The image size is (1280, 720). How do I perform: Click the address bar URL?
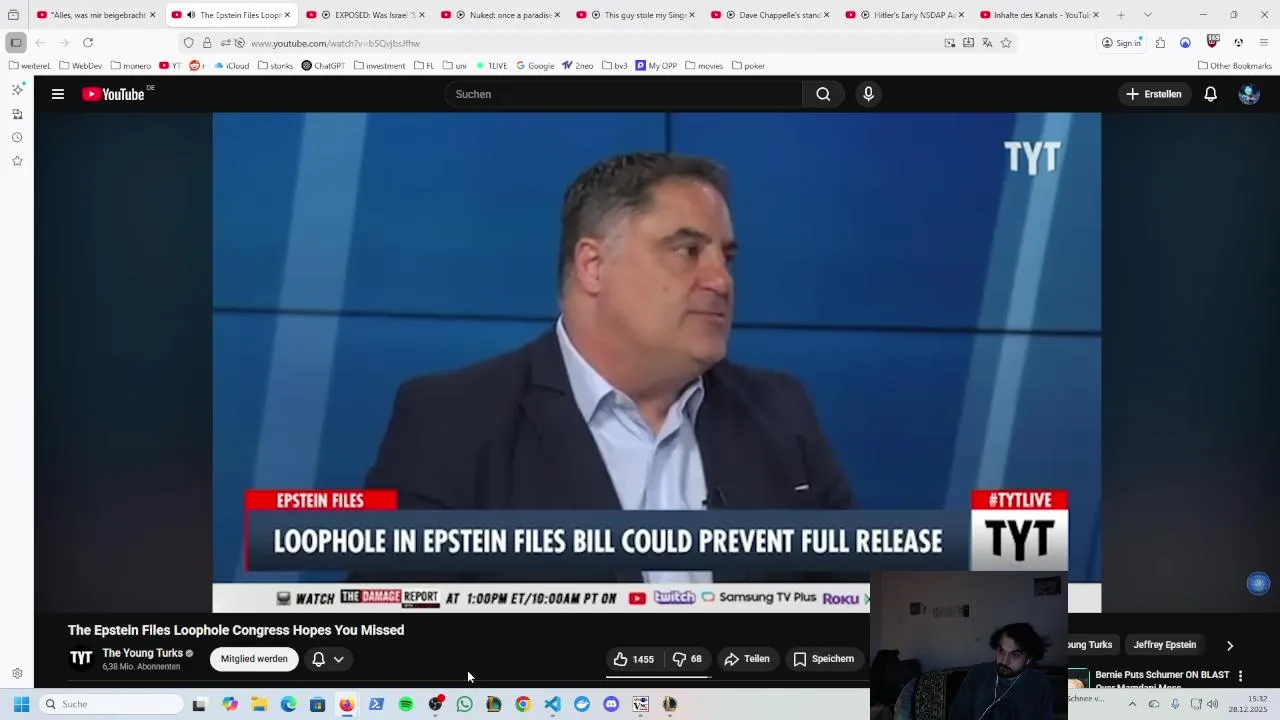tap(335, 43)
